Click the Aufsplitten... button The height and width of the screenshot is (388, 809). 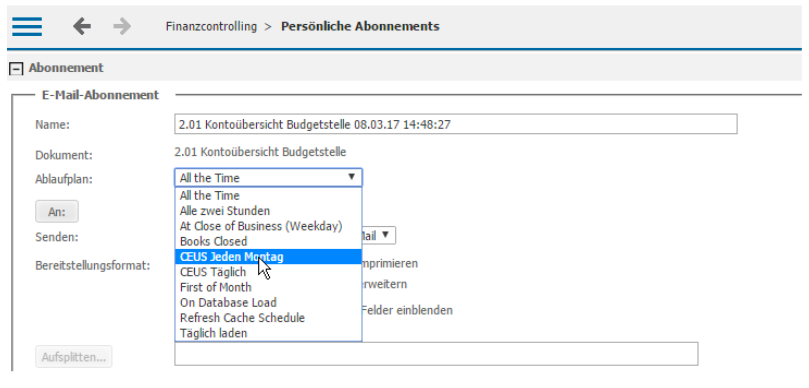point(74,357)
